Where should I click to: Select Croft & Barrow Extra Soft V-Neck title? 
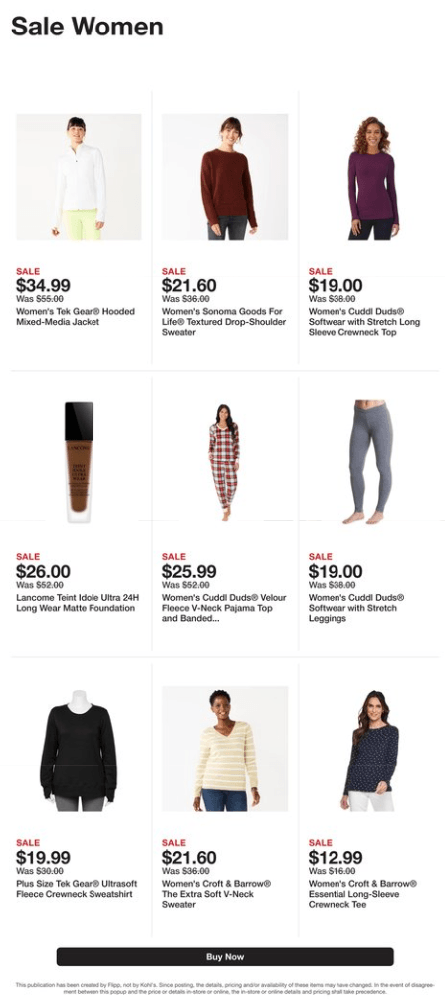coord(217,894)
